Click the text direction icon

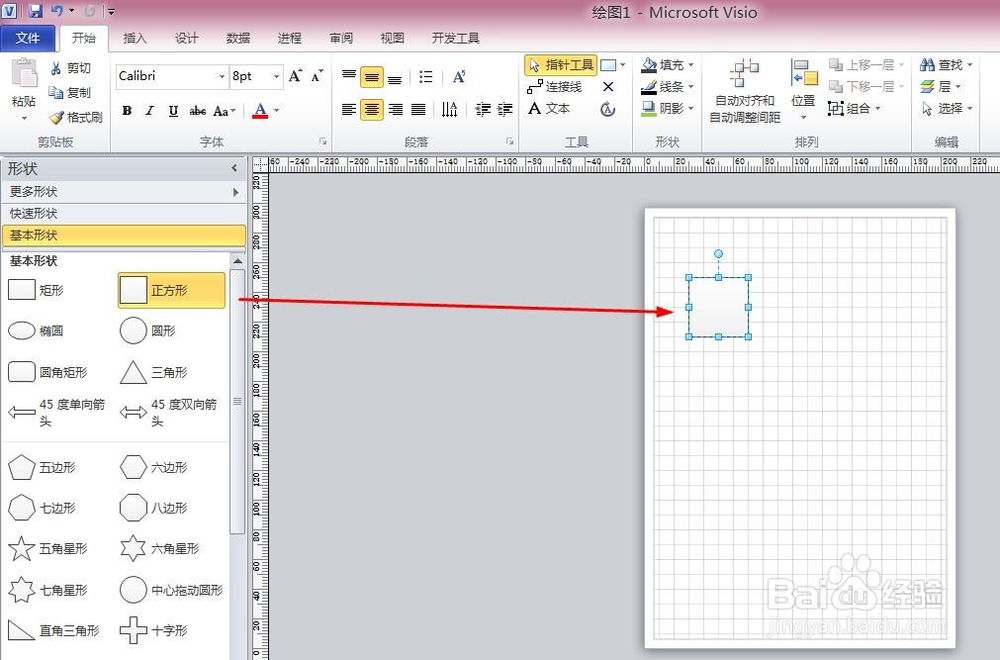[x=449, y=110]
